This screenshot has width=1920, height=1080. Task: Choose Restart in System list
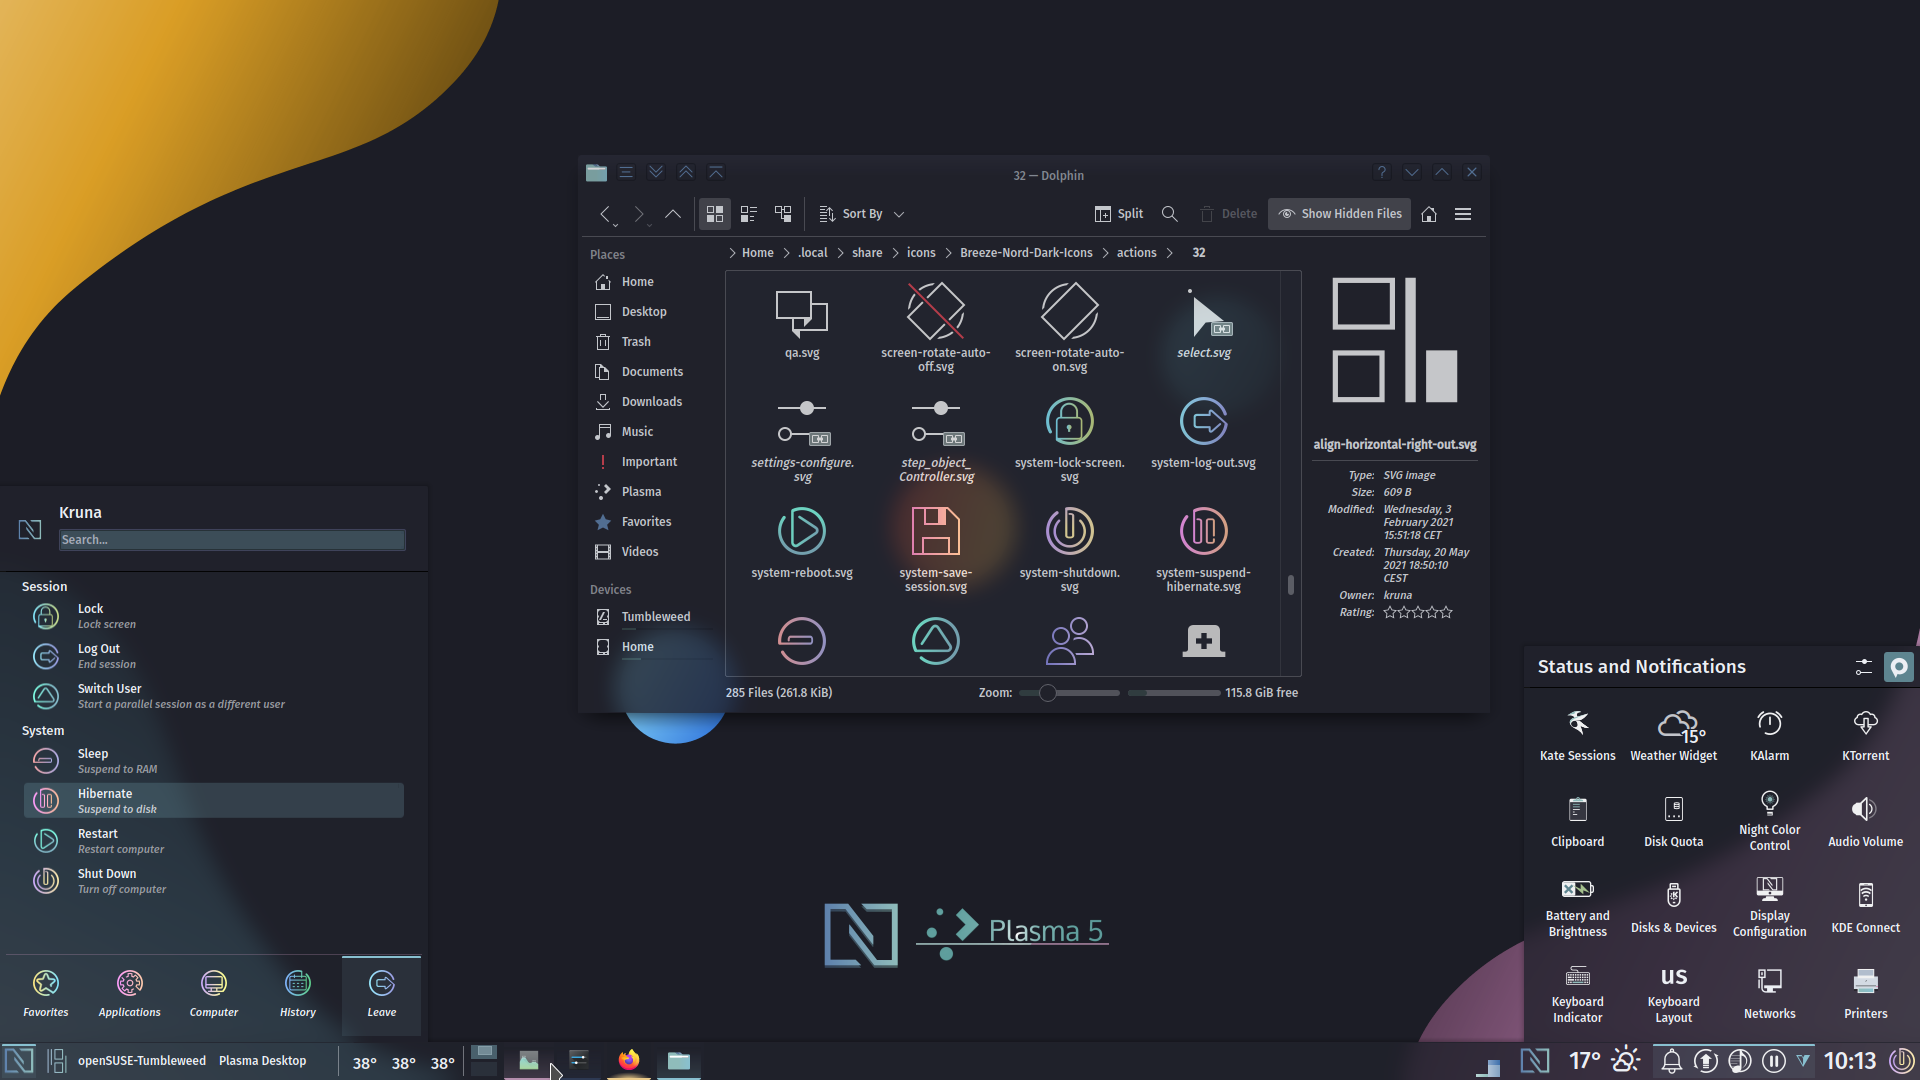214,841
